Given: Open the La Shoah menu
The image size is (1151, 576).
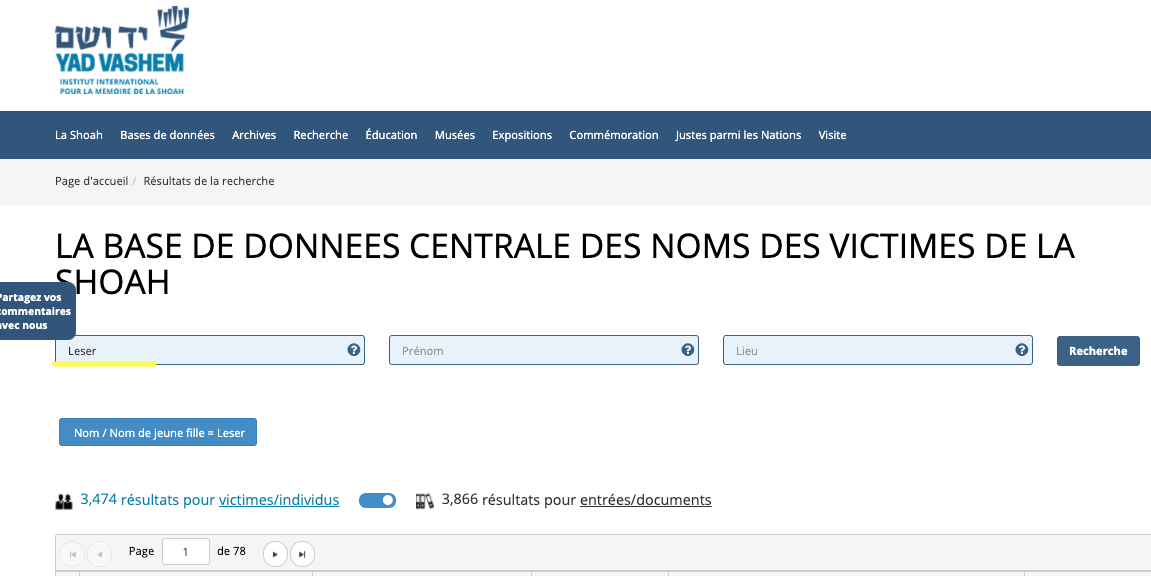Looking at the screenshot, I should coord(78,135).
